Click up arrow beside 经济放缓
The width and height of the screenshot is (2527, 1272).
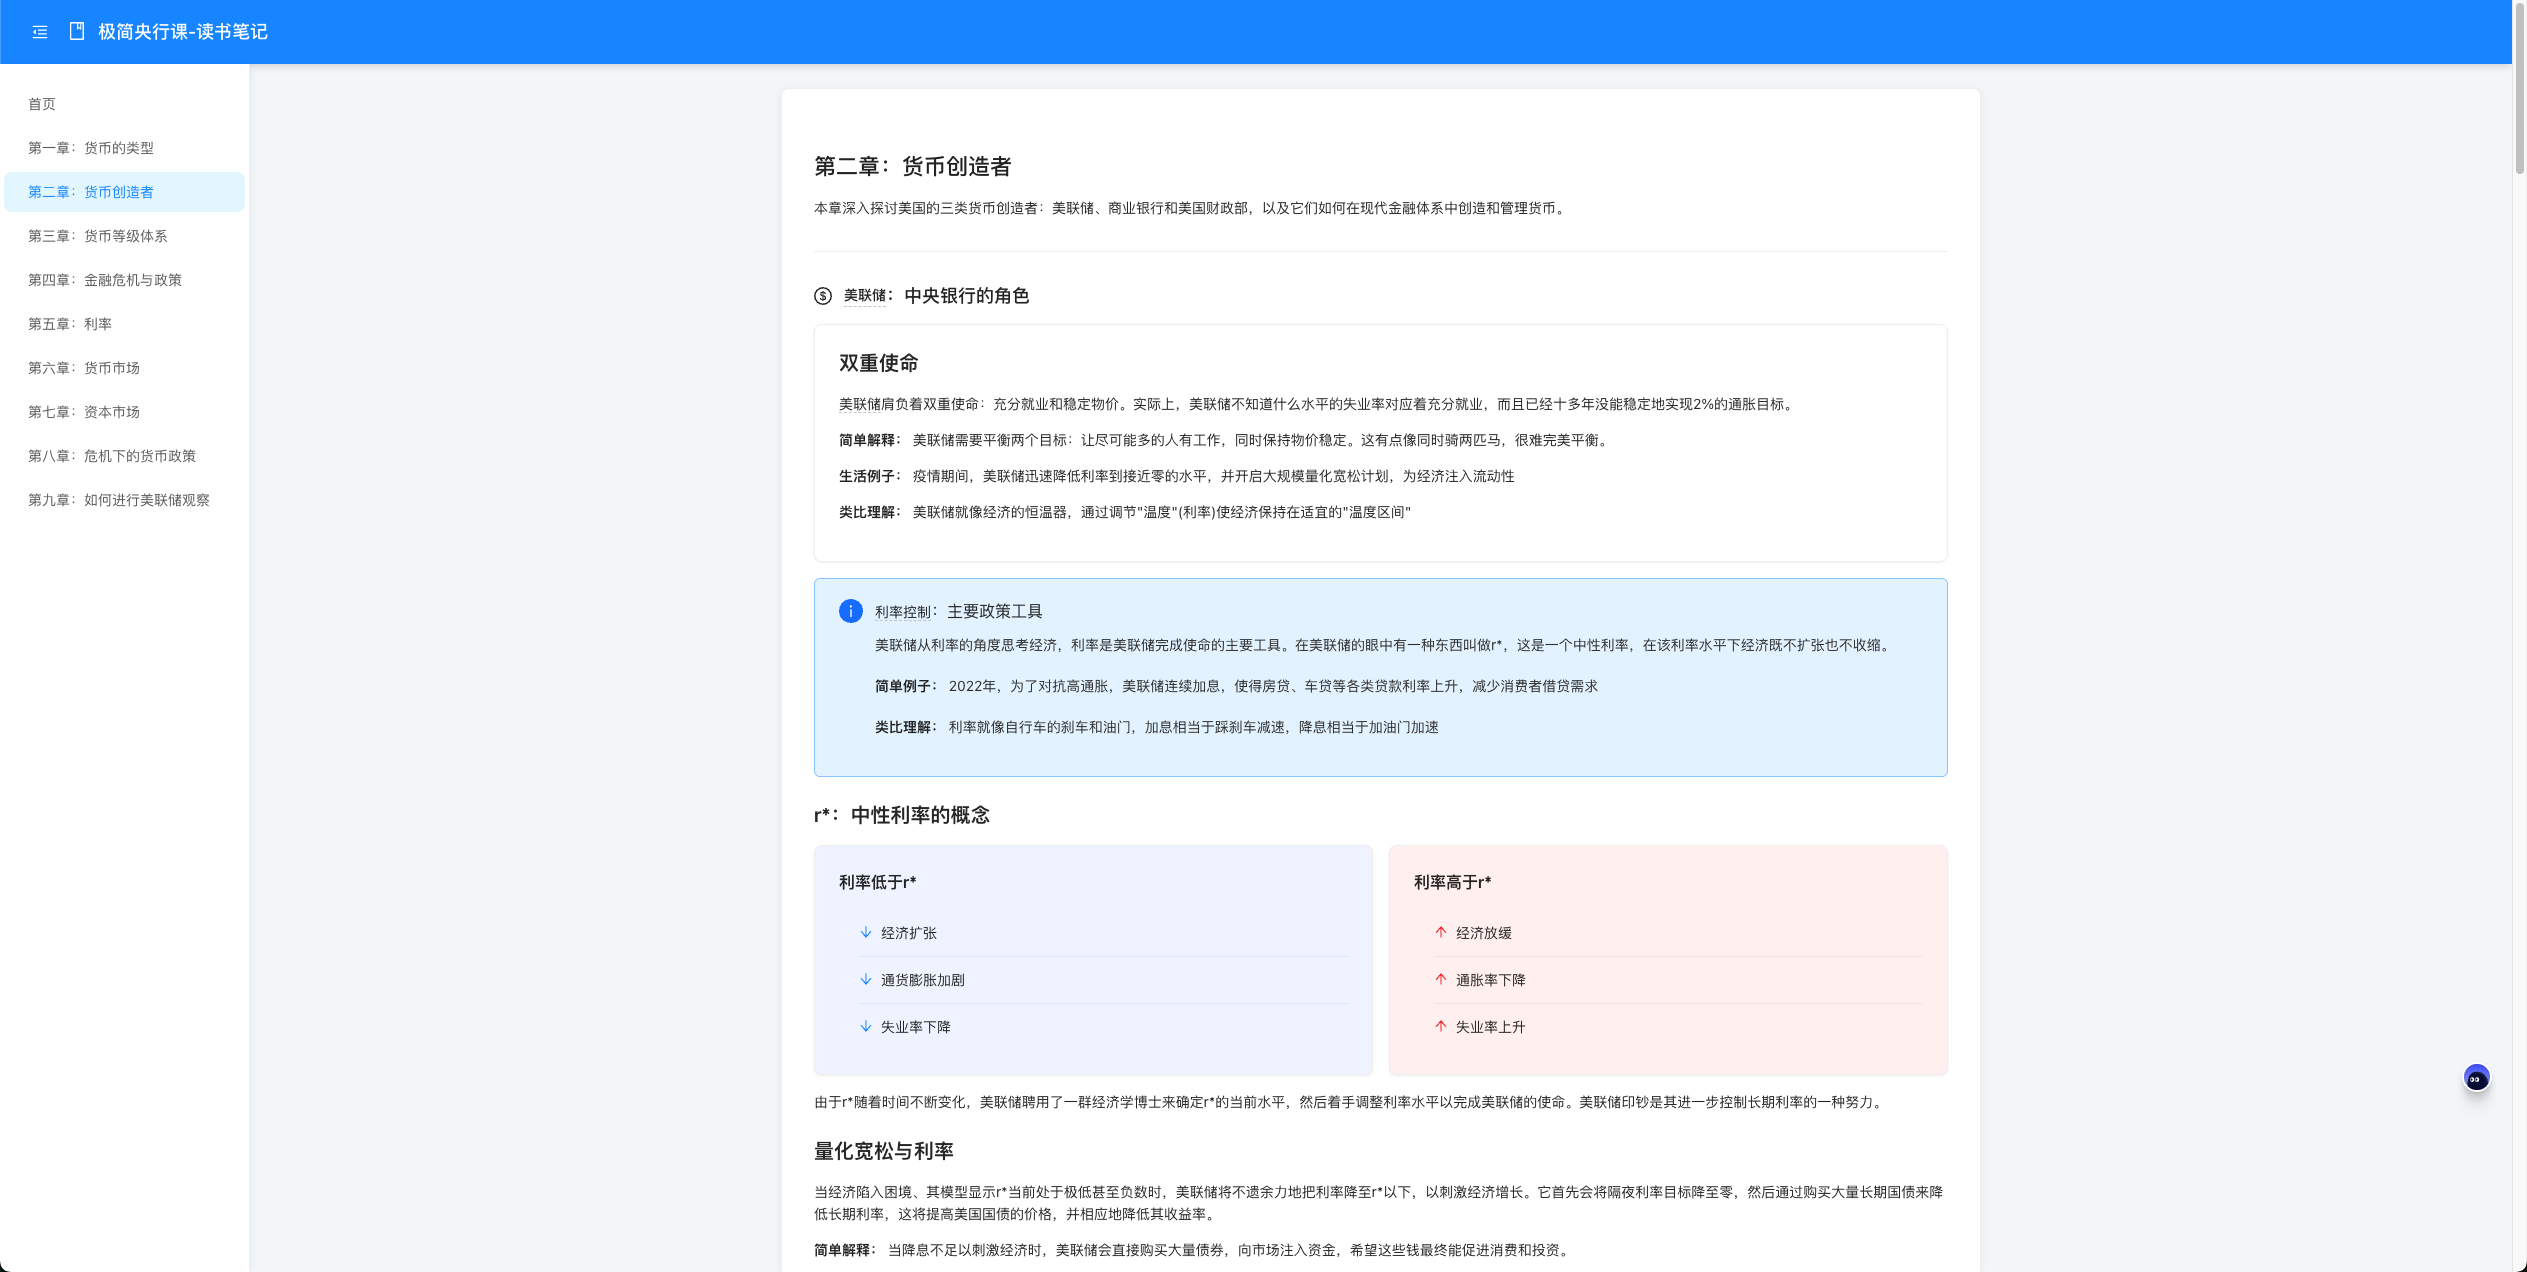click(1440, 933)
